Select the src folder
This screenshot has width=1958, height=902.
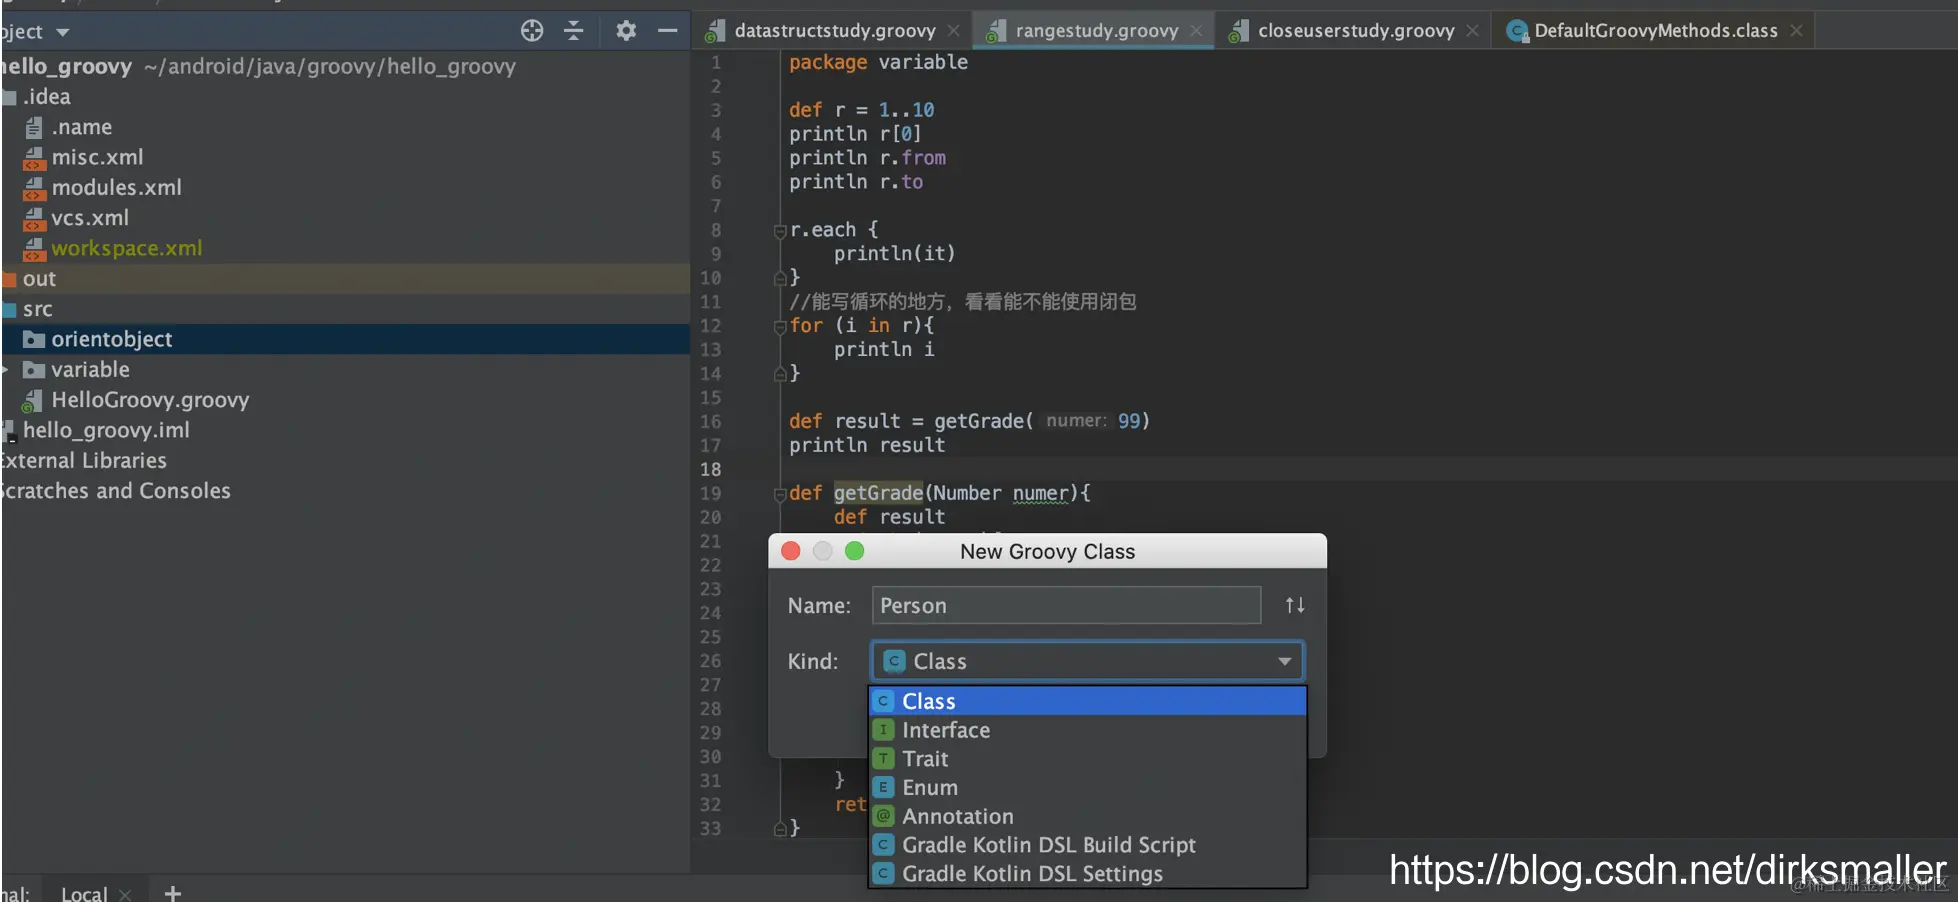point(345,309)
